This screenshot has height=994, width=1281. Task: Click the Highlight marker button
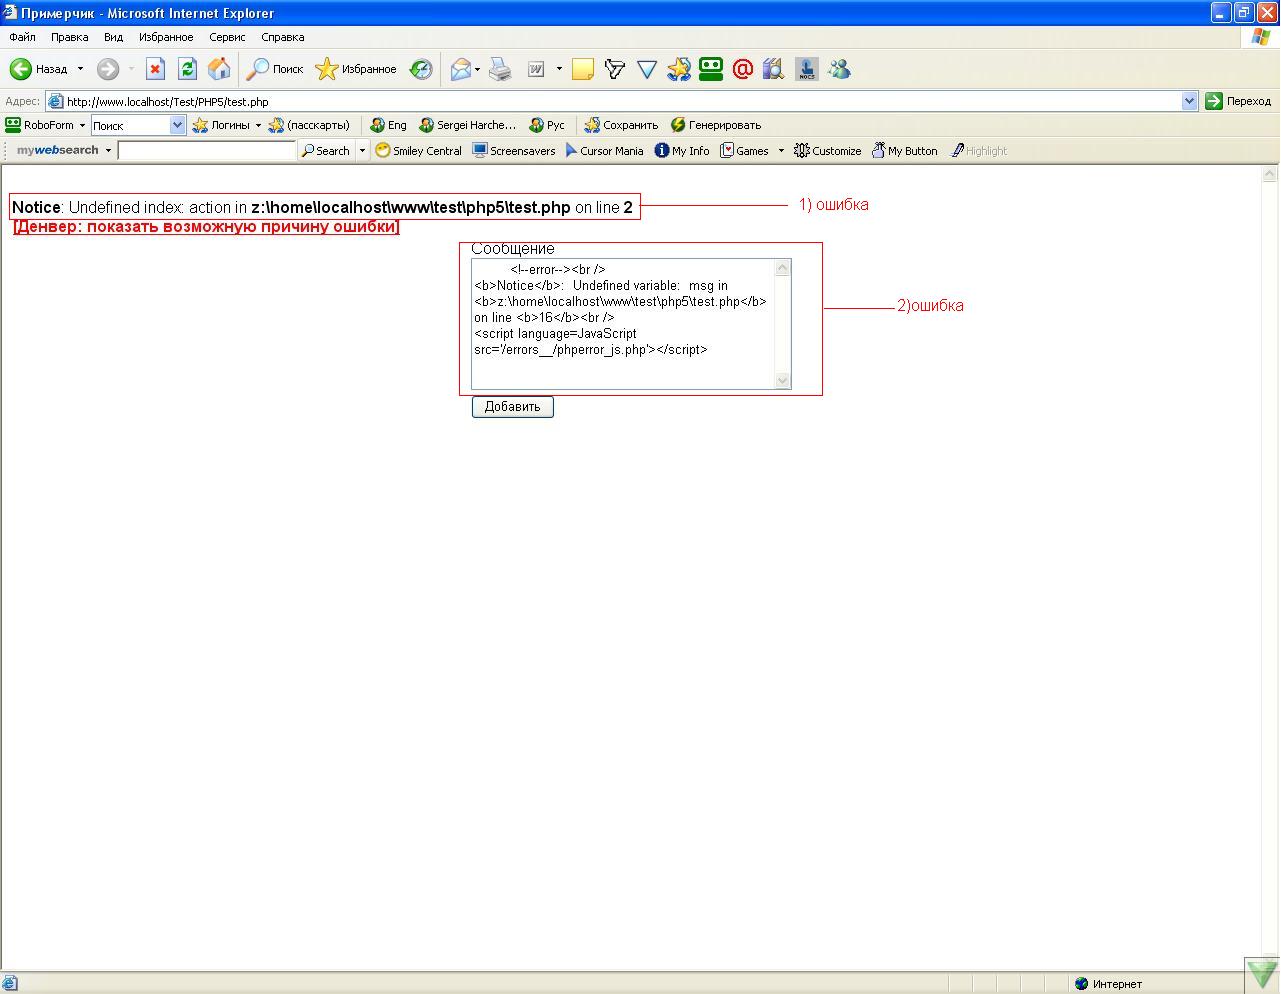[x=979, y=151]
